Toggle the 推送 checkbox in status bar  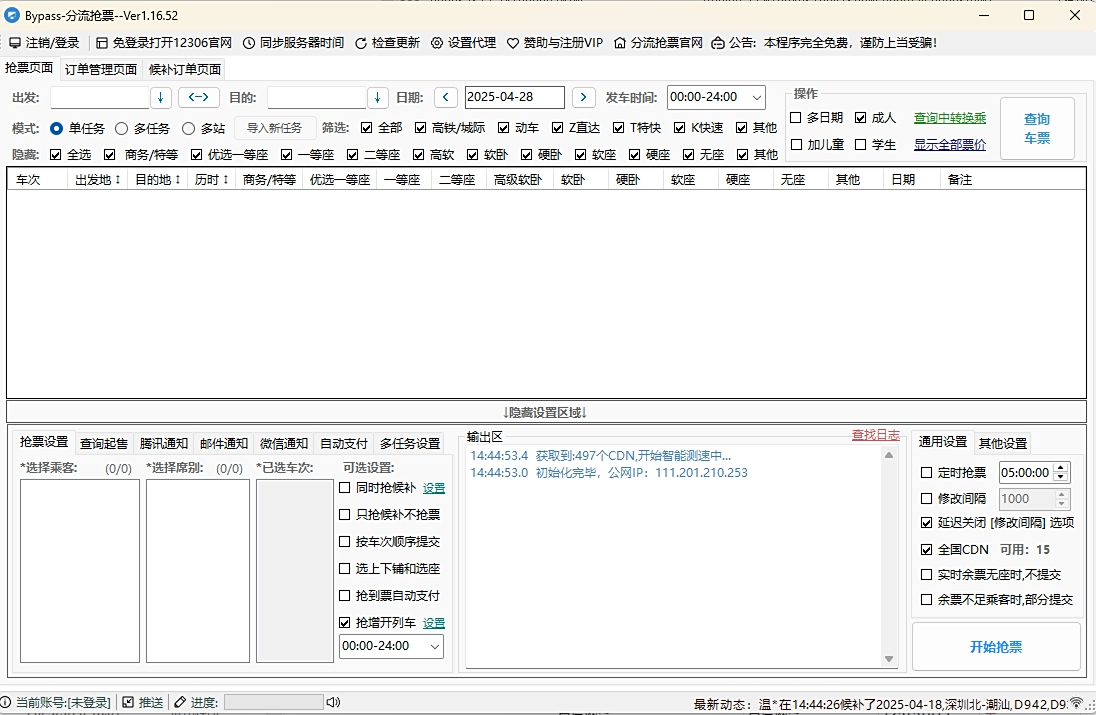(x=128, y=702)
